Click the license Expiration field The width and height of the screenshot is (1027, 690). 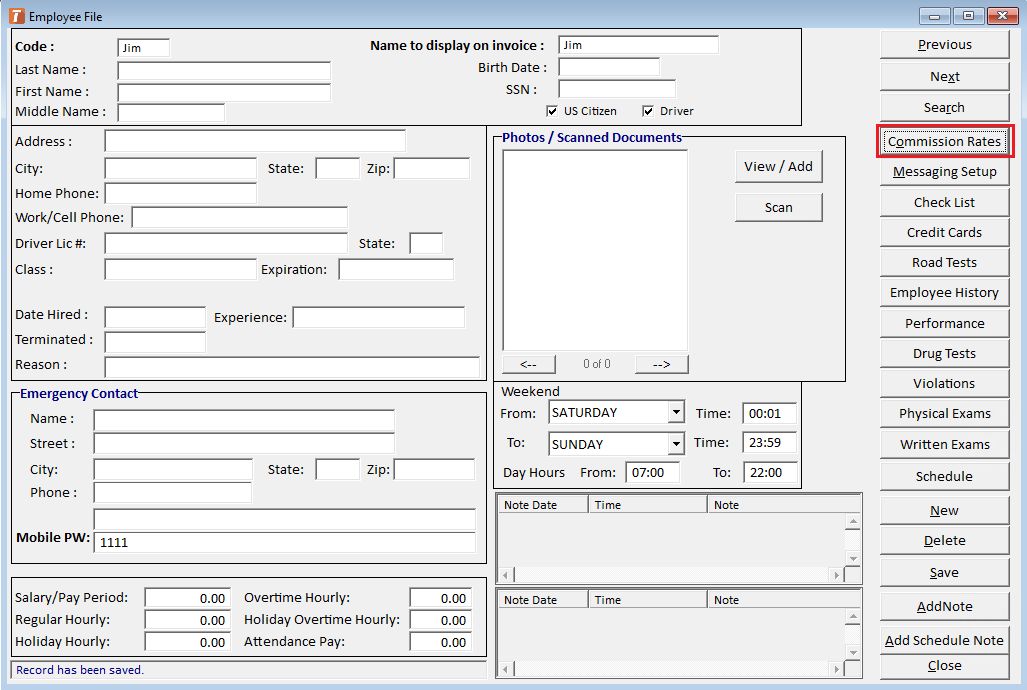point(396,269)
